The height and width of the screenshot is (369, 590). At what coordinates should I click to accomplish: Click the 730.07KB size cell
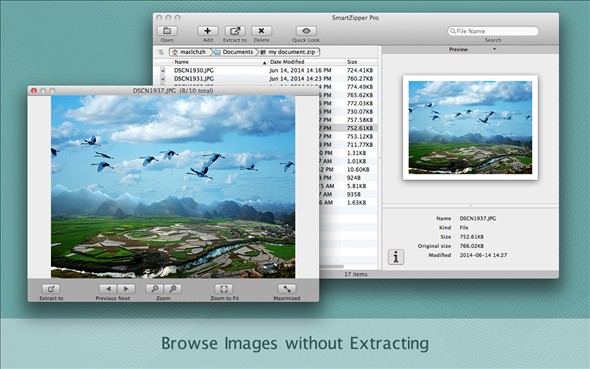(360, 111)
